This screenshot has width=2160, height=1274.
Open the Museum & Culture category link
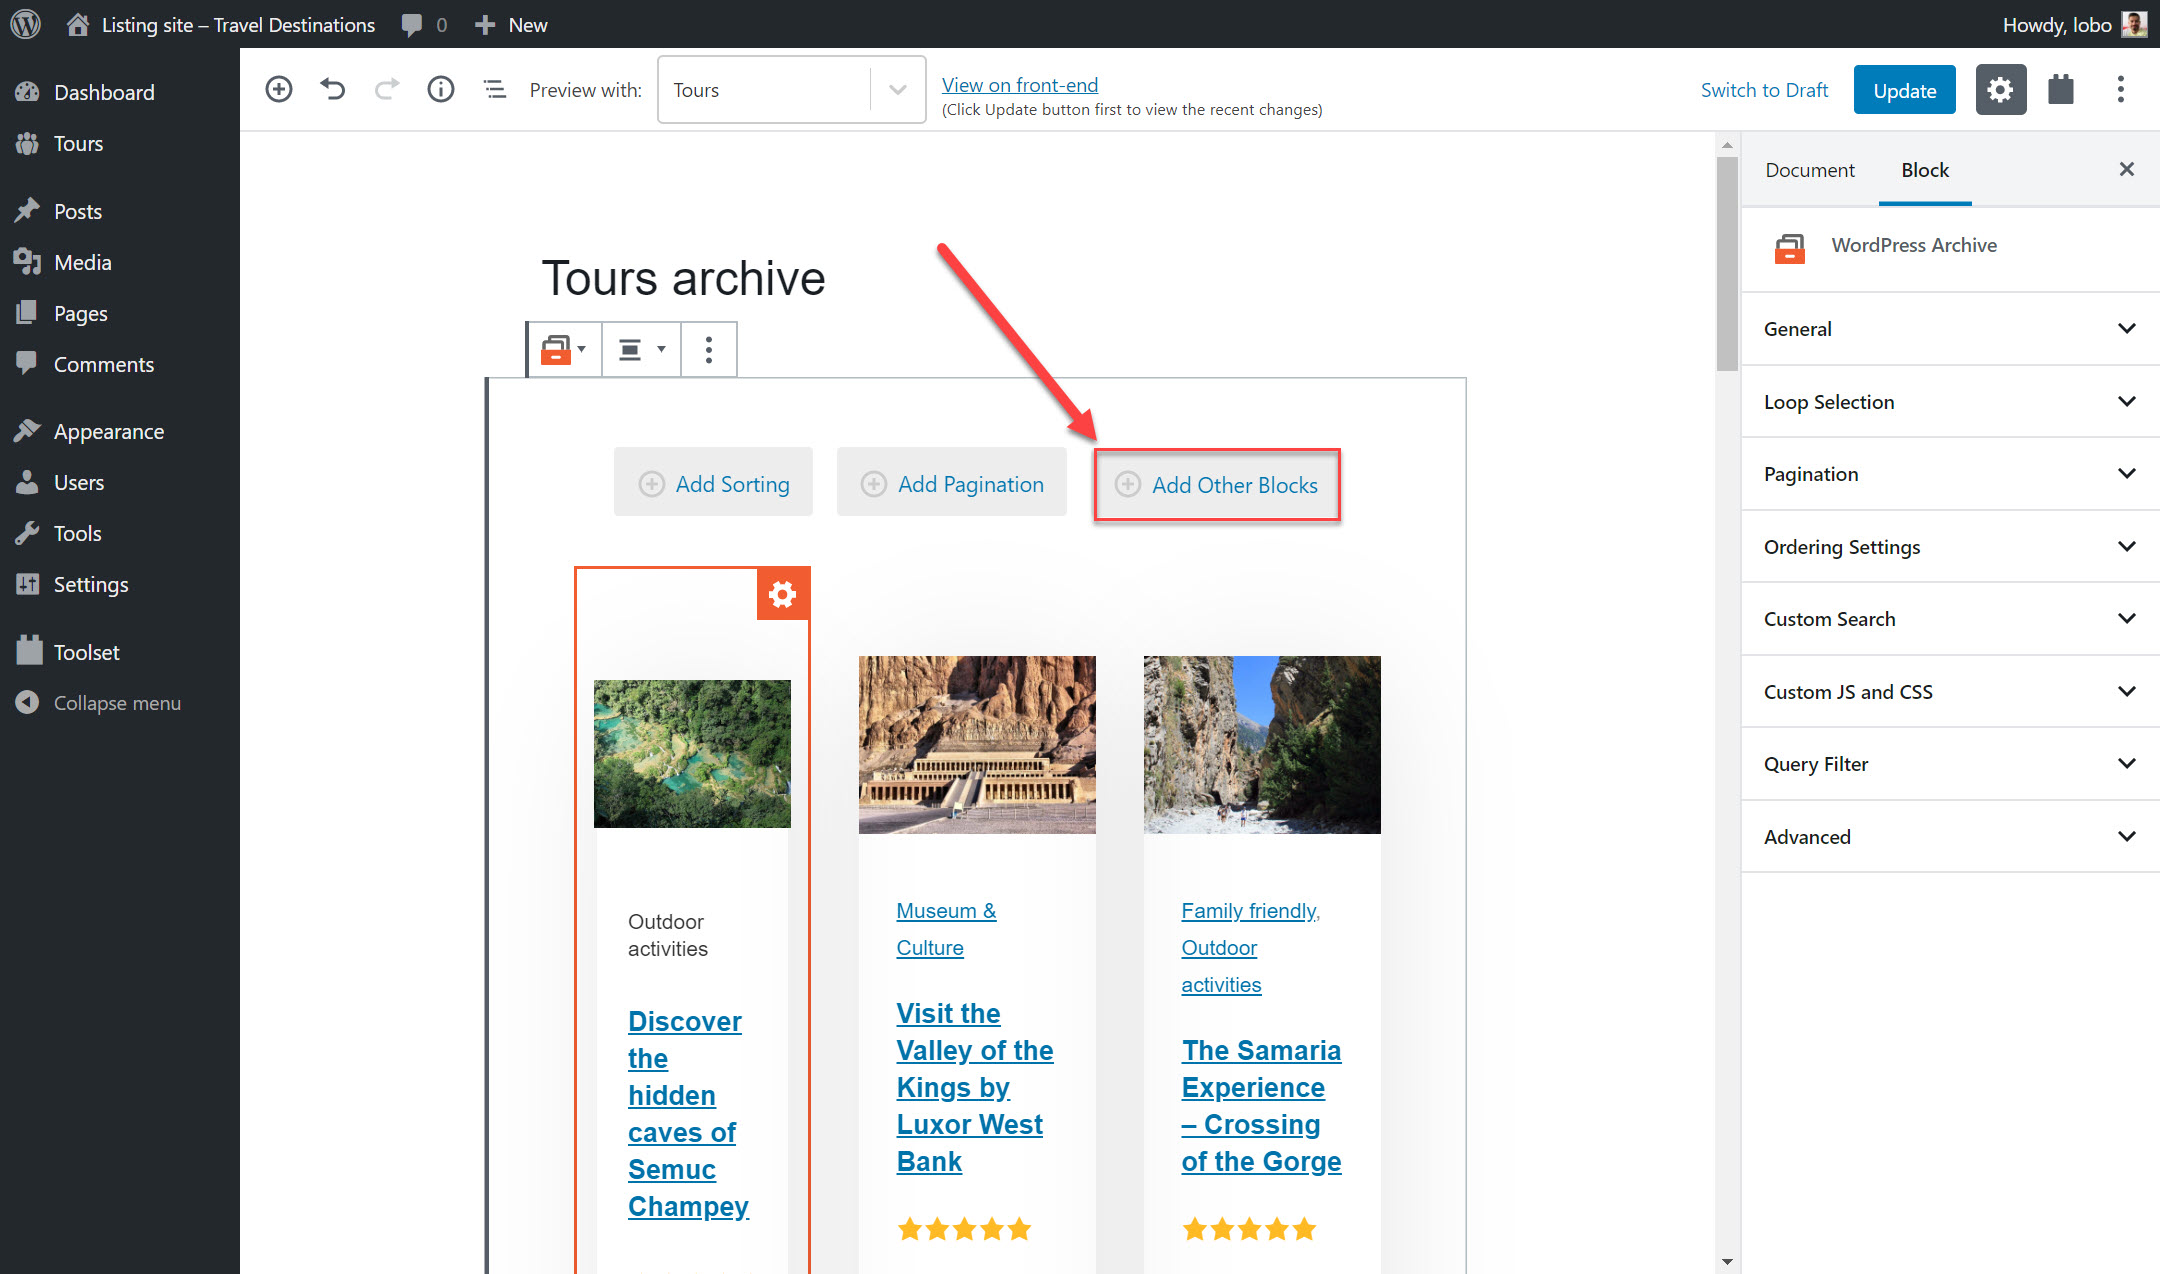[x=946, y=929]
